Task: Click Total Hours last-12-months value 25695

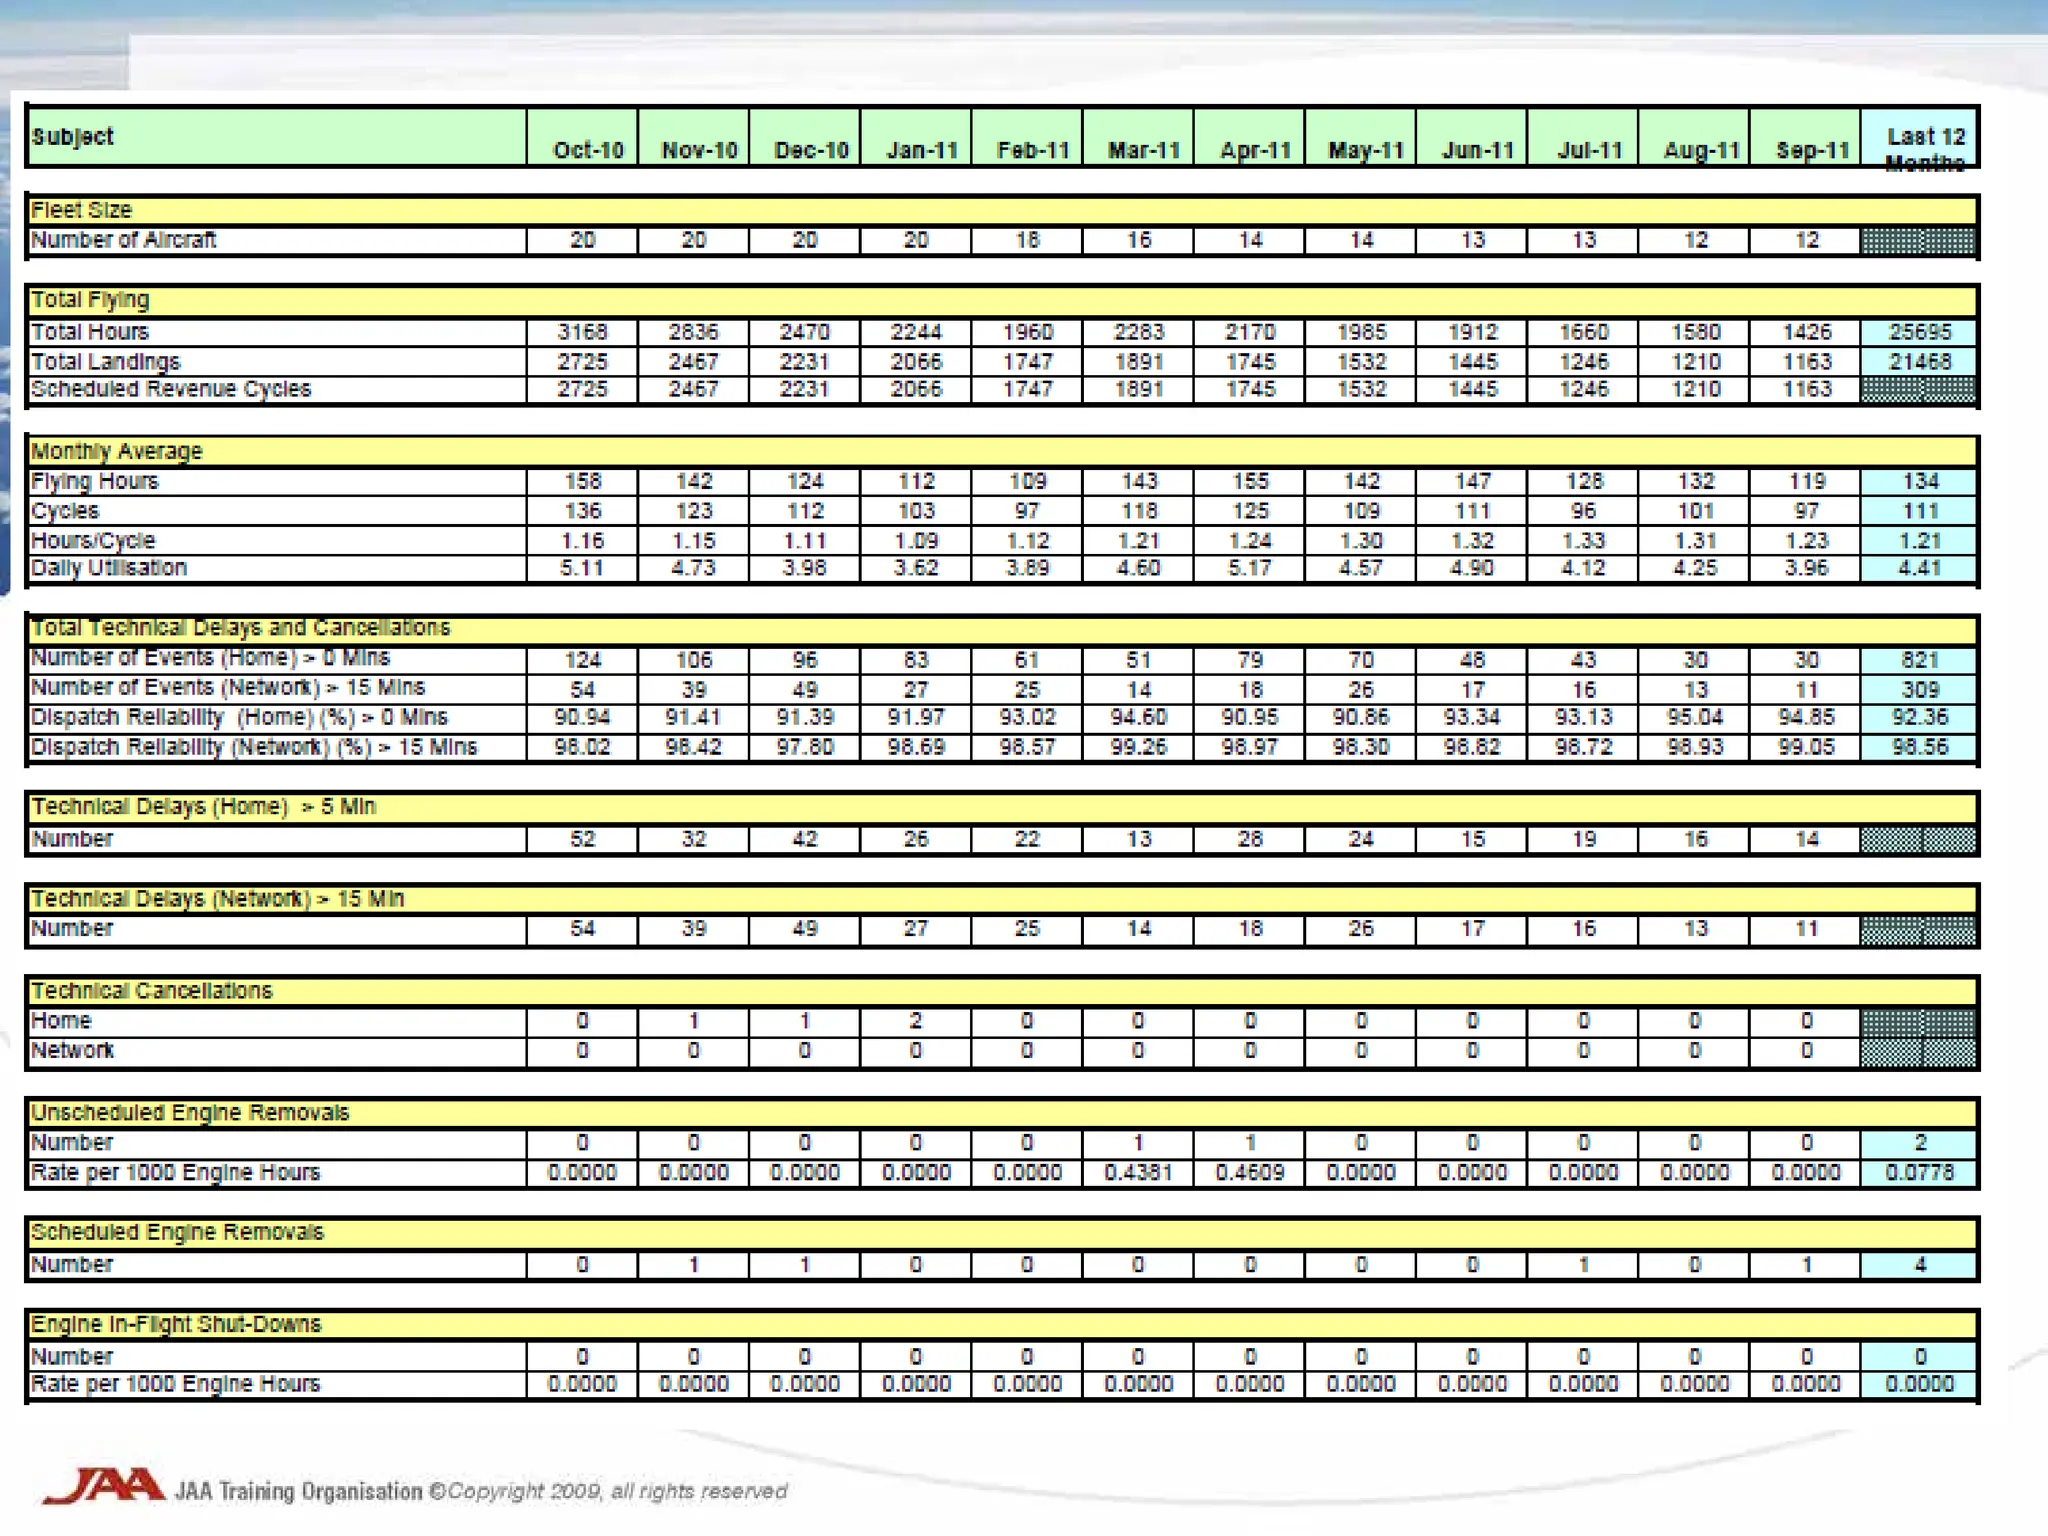Action: 1919,332
